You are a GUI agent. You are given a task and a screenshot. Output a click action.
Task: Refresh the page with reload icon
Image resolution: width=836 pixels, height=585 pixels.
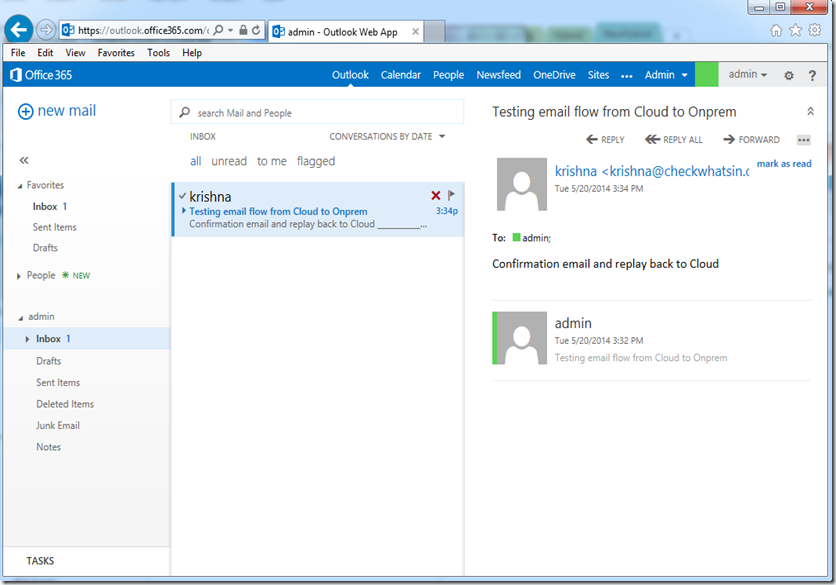point(256,30)
